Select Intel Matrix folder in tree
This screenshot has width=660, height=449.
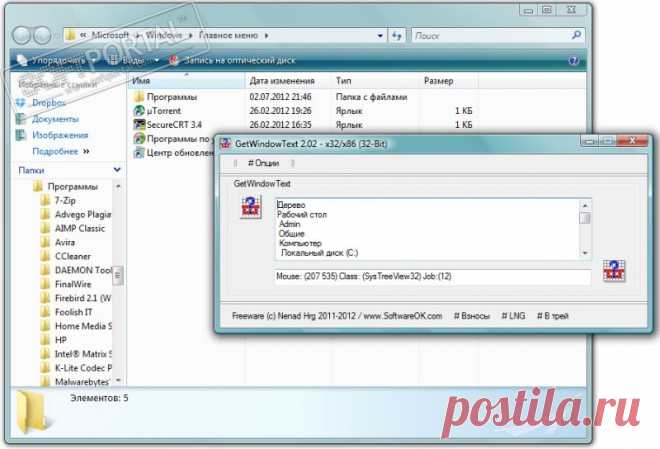click(83, 354)
